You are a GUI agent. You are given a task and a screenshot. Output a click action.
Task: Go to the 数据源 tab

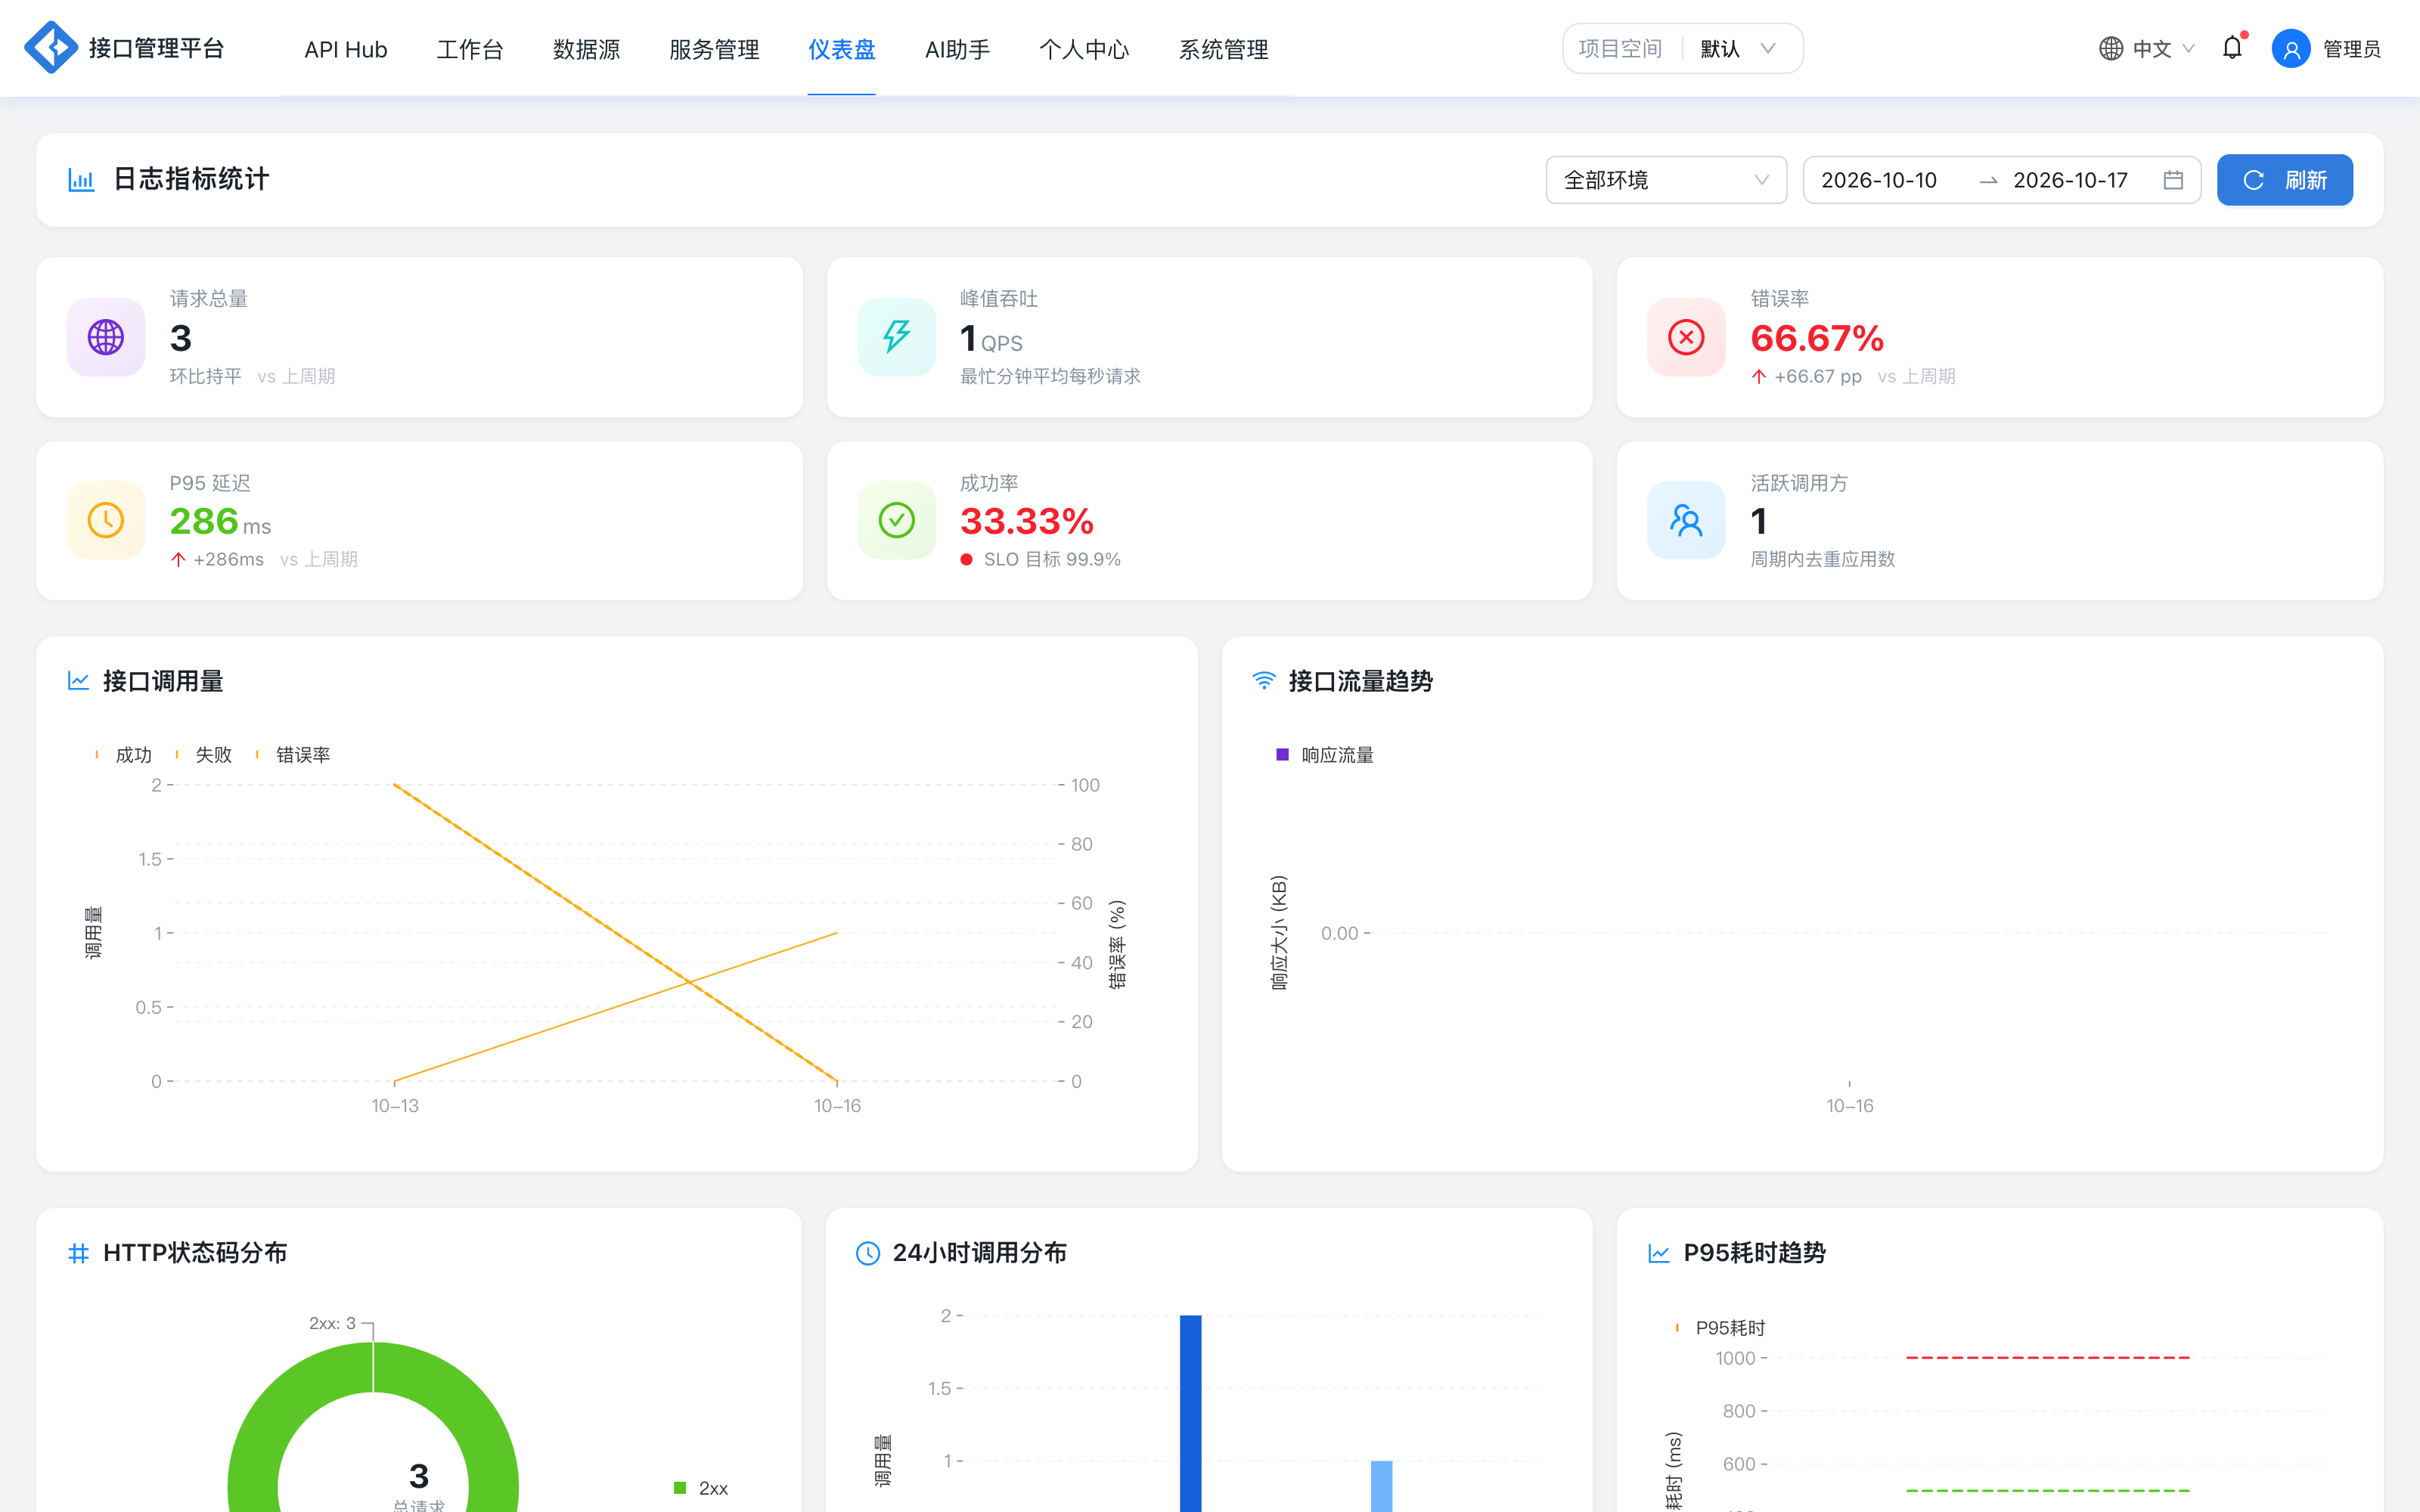click(x=587, y=49)
